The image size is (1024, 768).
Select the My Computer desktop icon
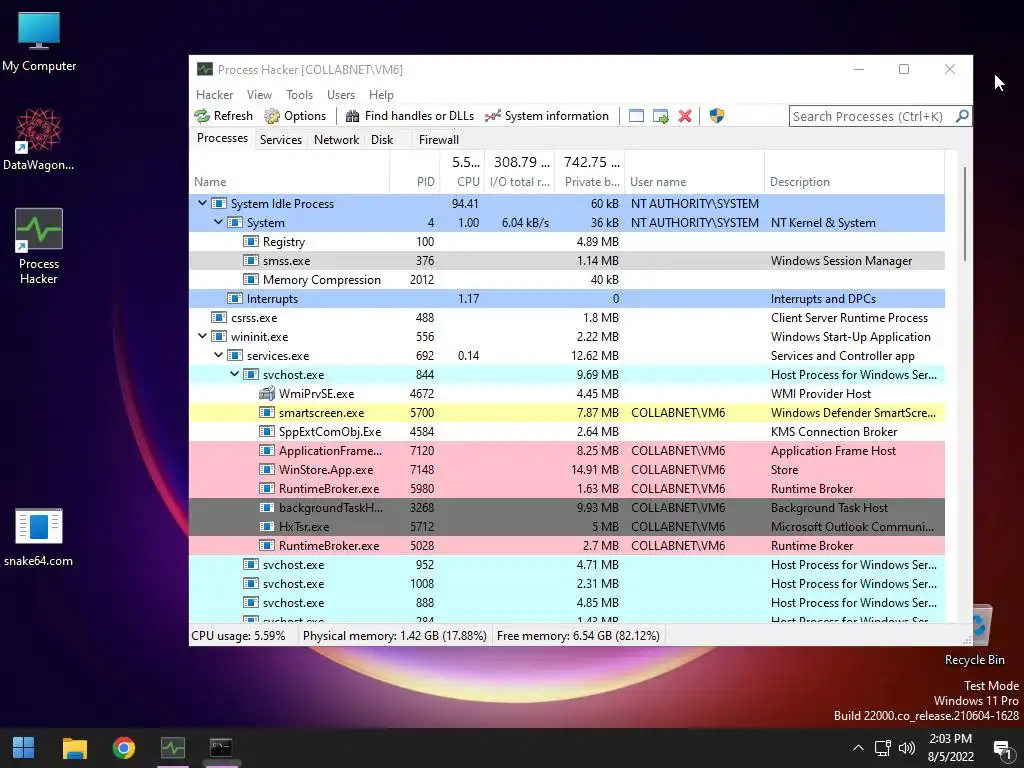pyautogui.click(x=39, y=42)
